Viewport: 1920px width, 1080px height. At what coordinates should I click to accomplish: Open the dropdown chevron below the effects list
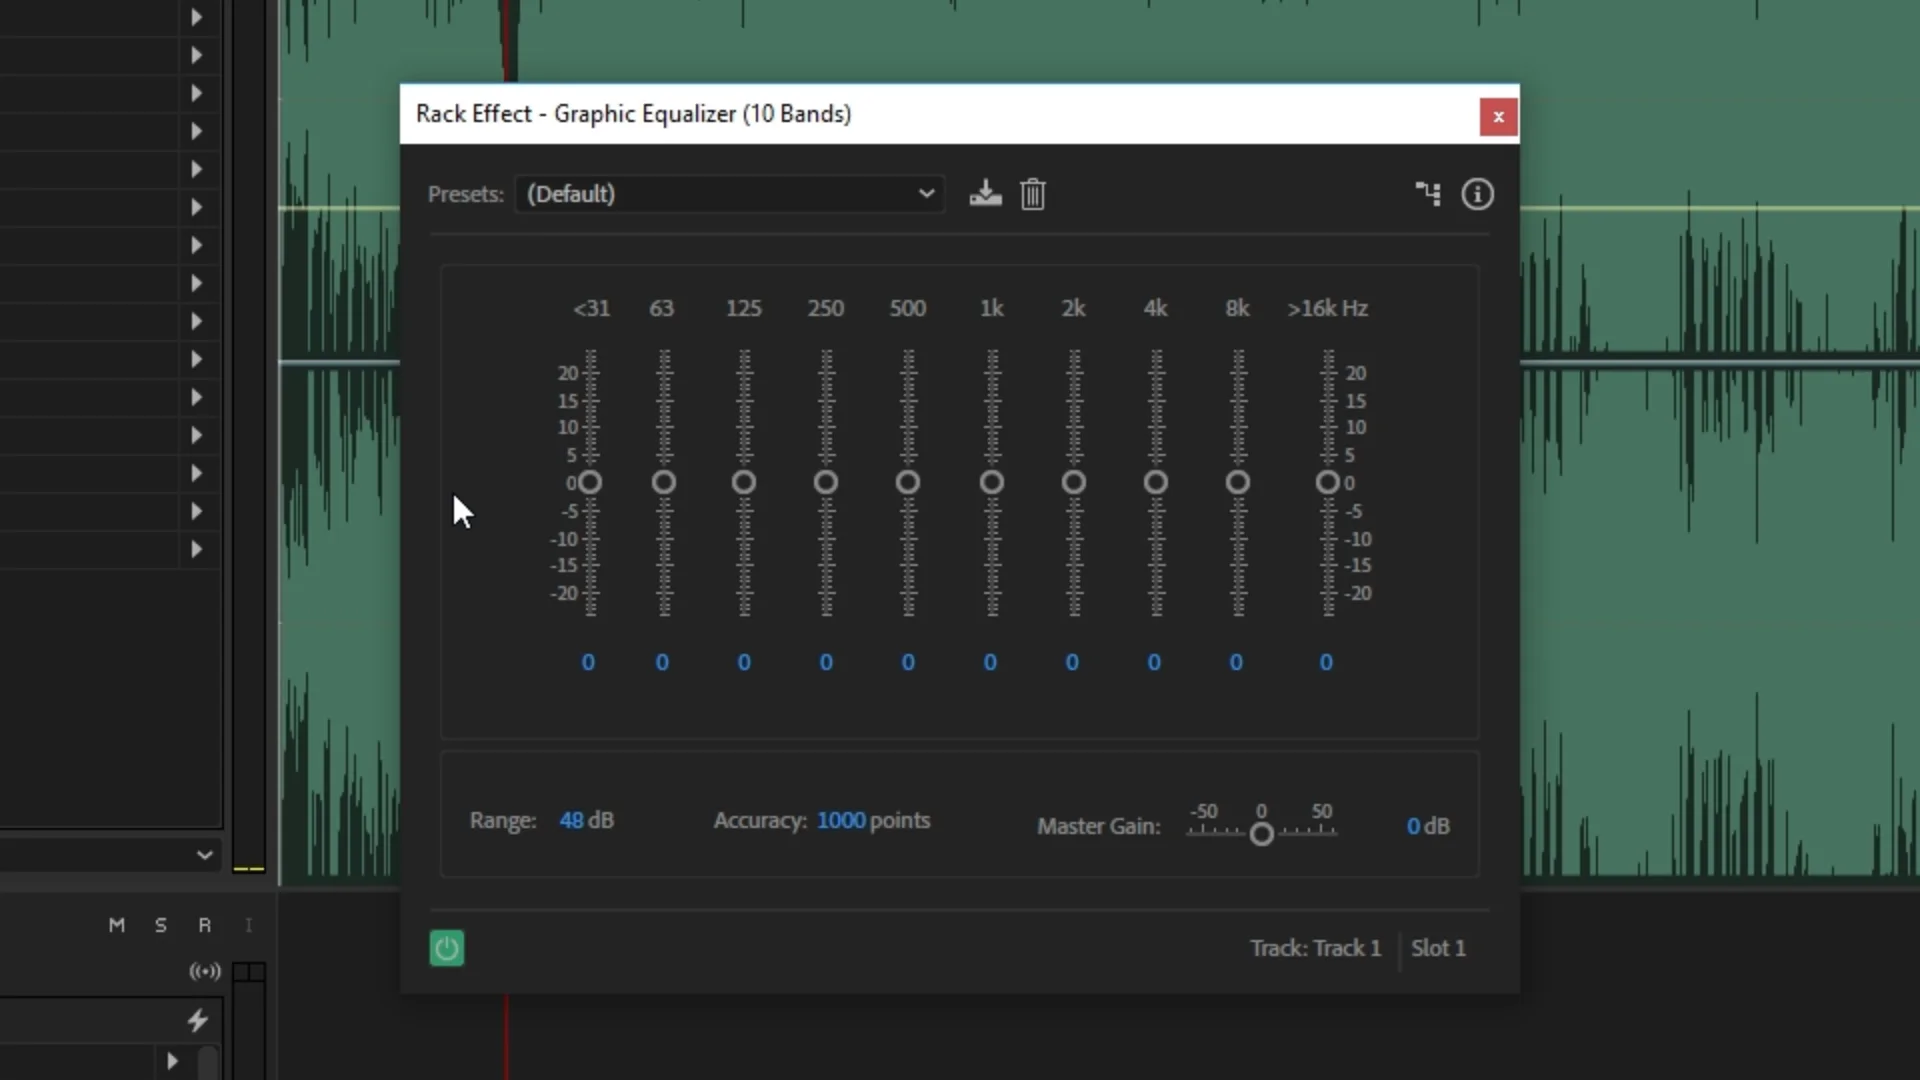(x=204, y=855)
